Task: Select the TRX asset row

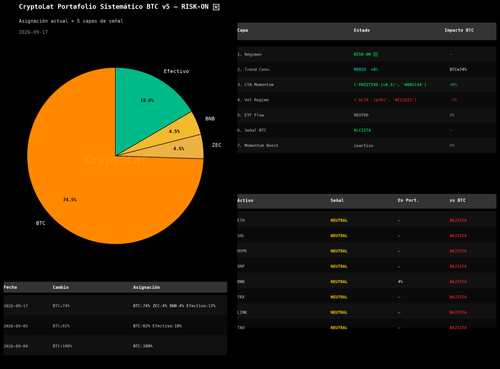Action: click(x=367, y=297)
